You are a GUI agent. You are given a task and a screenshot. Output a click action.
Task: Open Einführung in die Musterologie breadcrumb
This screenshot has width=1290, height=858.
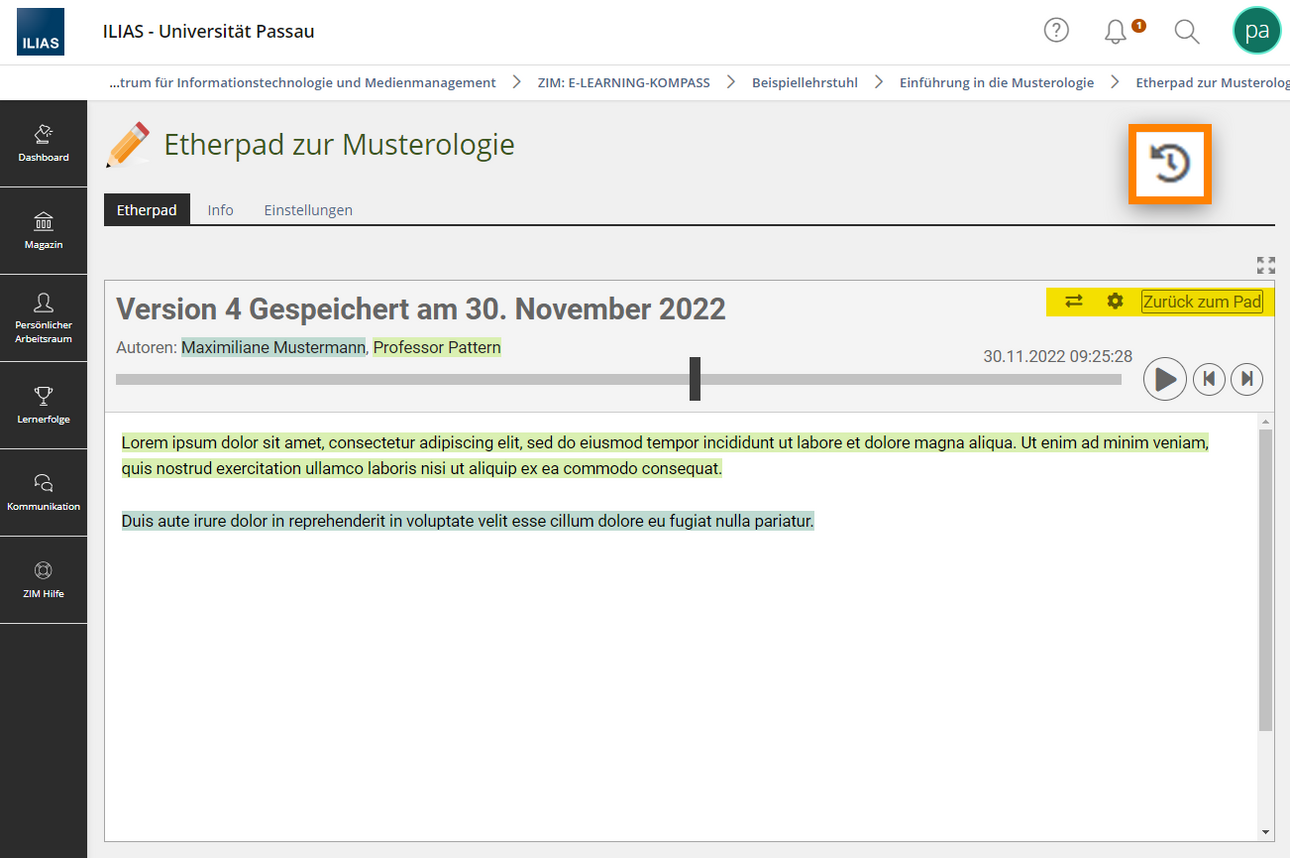[x=997, y=82]
